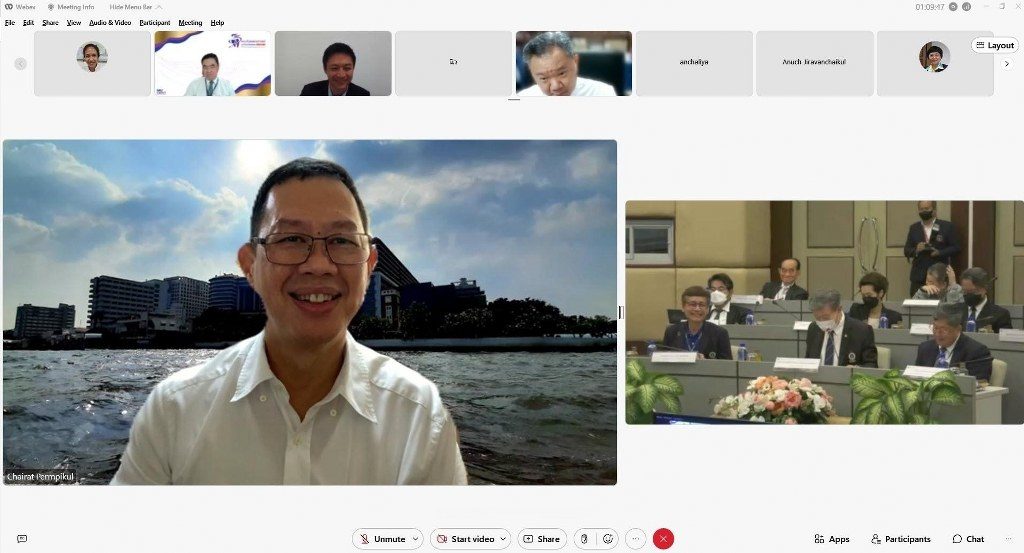The height and width of the screenshot is (553, 1024).
Task: Open more options ellipsis button
Action: tap(635, 539)
